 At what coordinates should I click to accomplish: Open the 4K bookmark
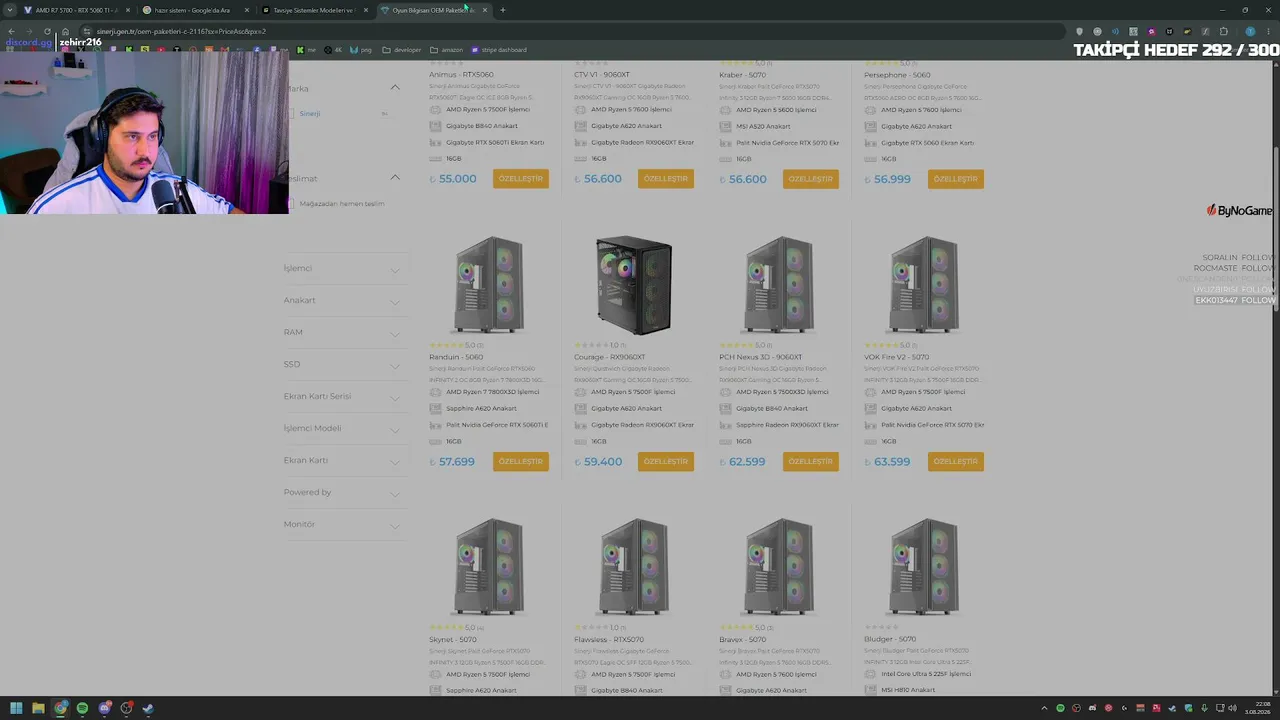[x=332, y=50]
